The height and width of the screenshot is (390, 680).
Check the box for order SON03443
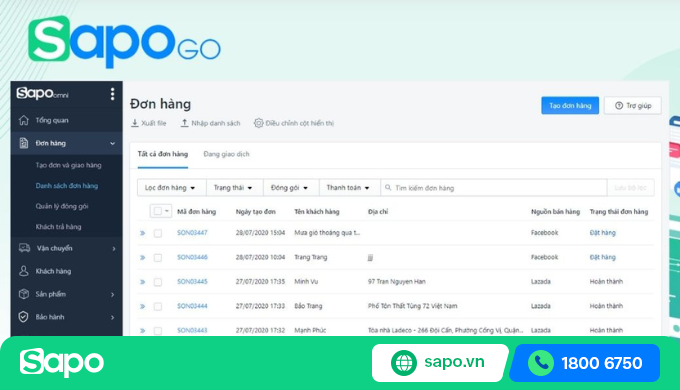tap(158, 331)
